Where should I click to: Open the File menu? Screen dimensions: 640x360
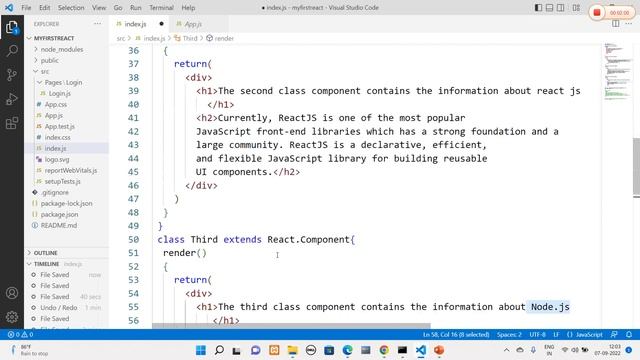[x=26, y=7]
